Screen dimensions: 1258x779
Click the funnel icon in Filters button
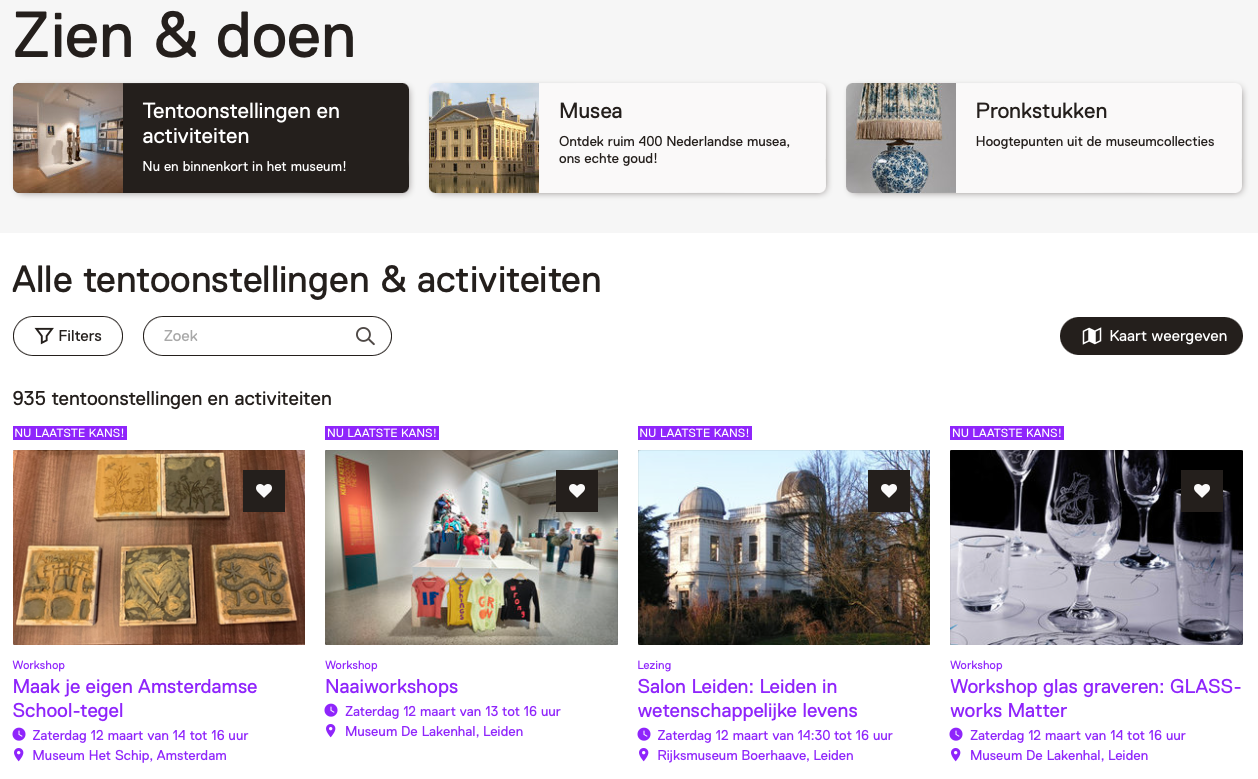tap(44, 336)
